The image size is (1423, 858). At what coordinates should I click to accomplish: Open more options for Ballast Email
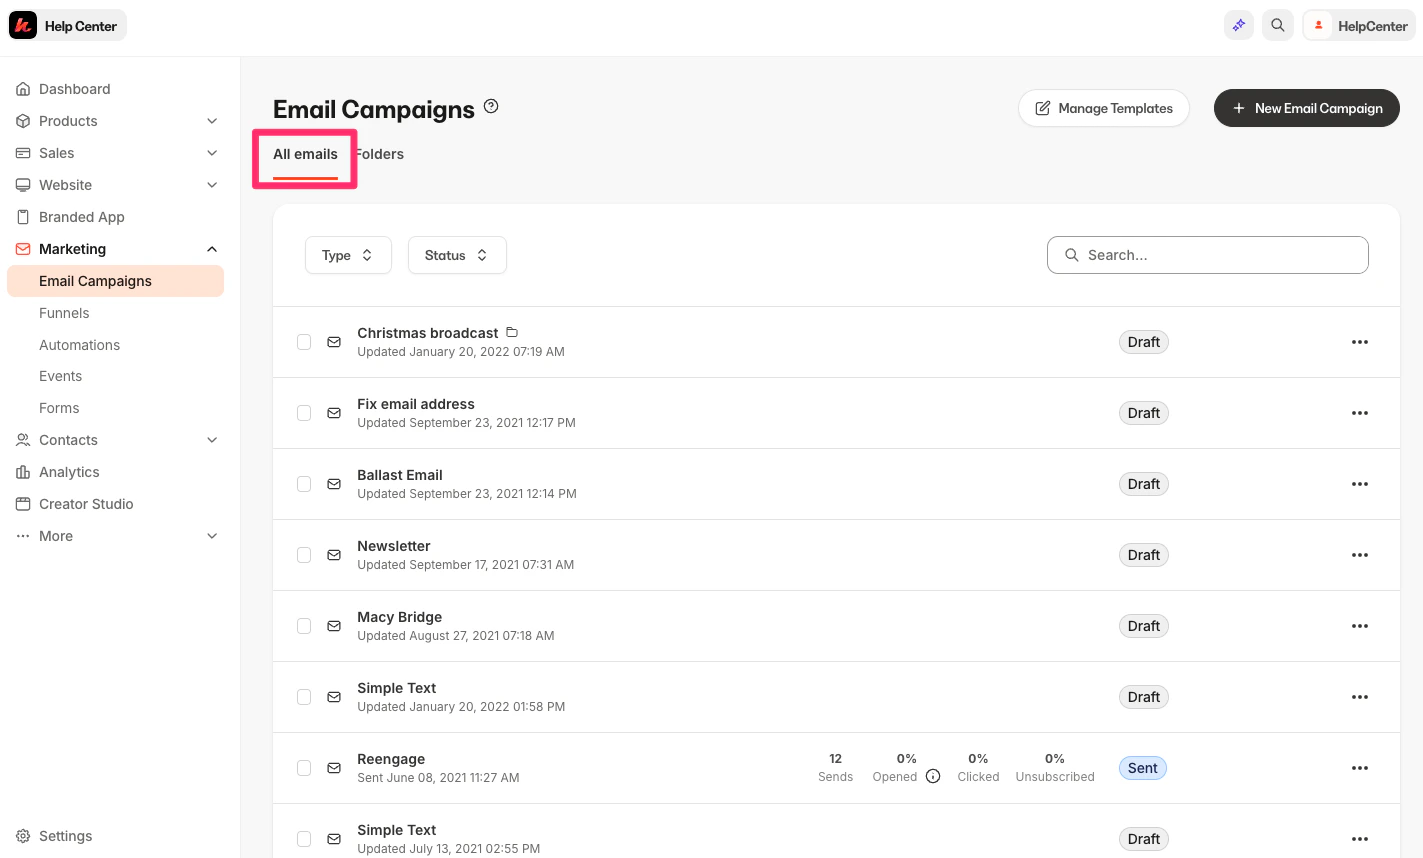1360,484
